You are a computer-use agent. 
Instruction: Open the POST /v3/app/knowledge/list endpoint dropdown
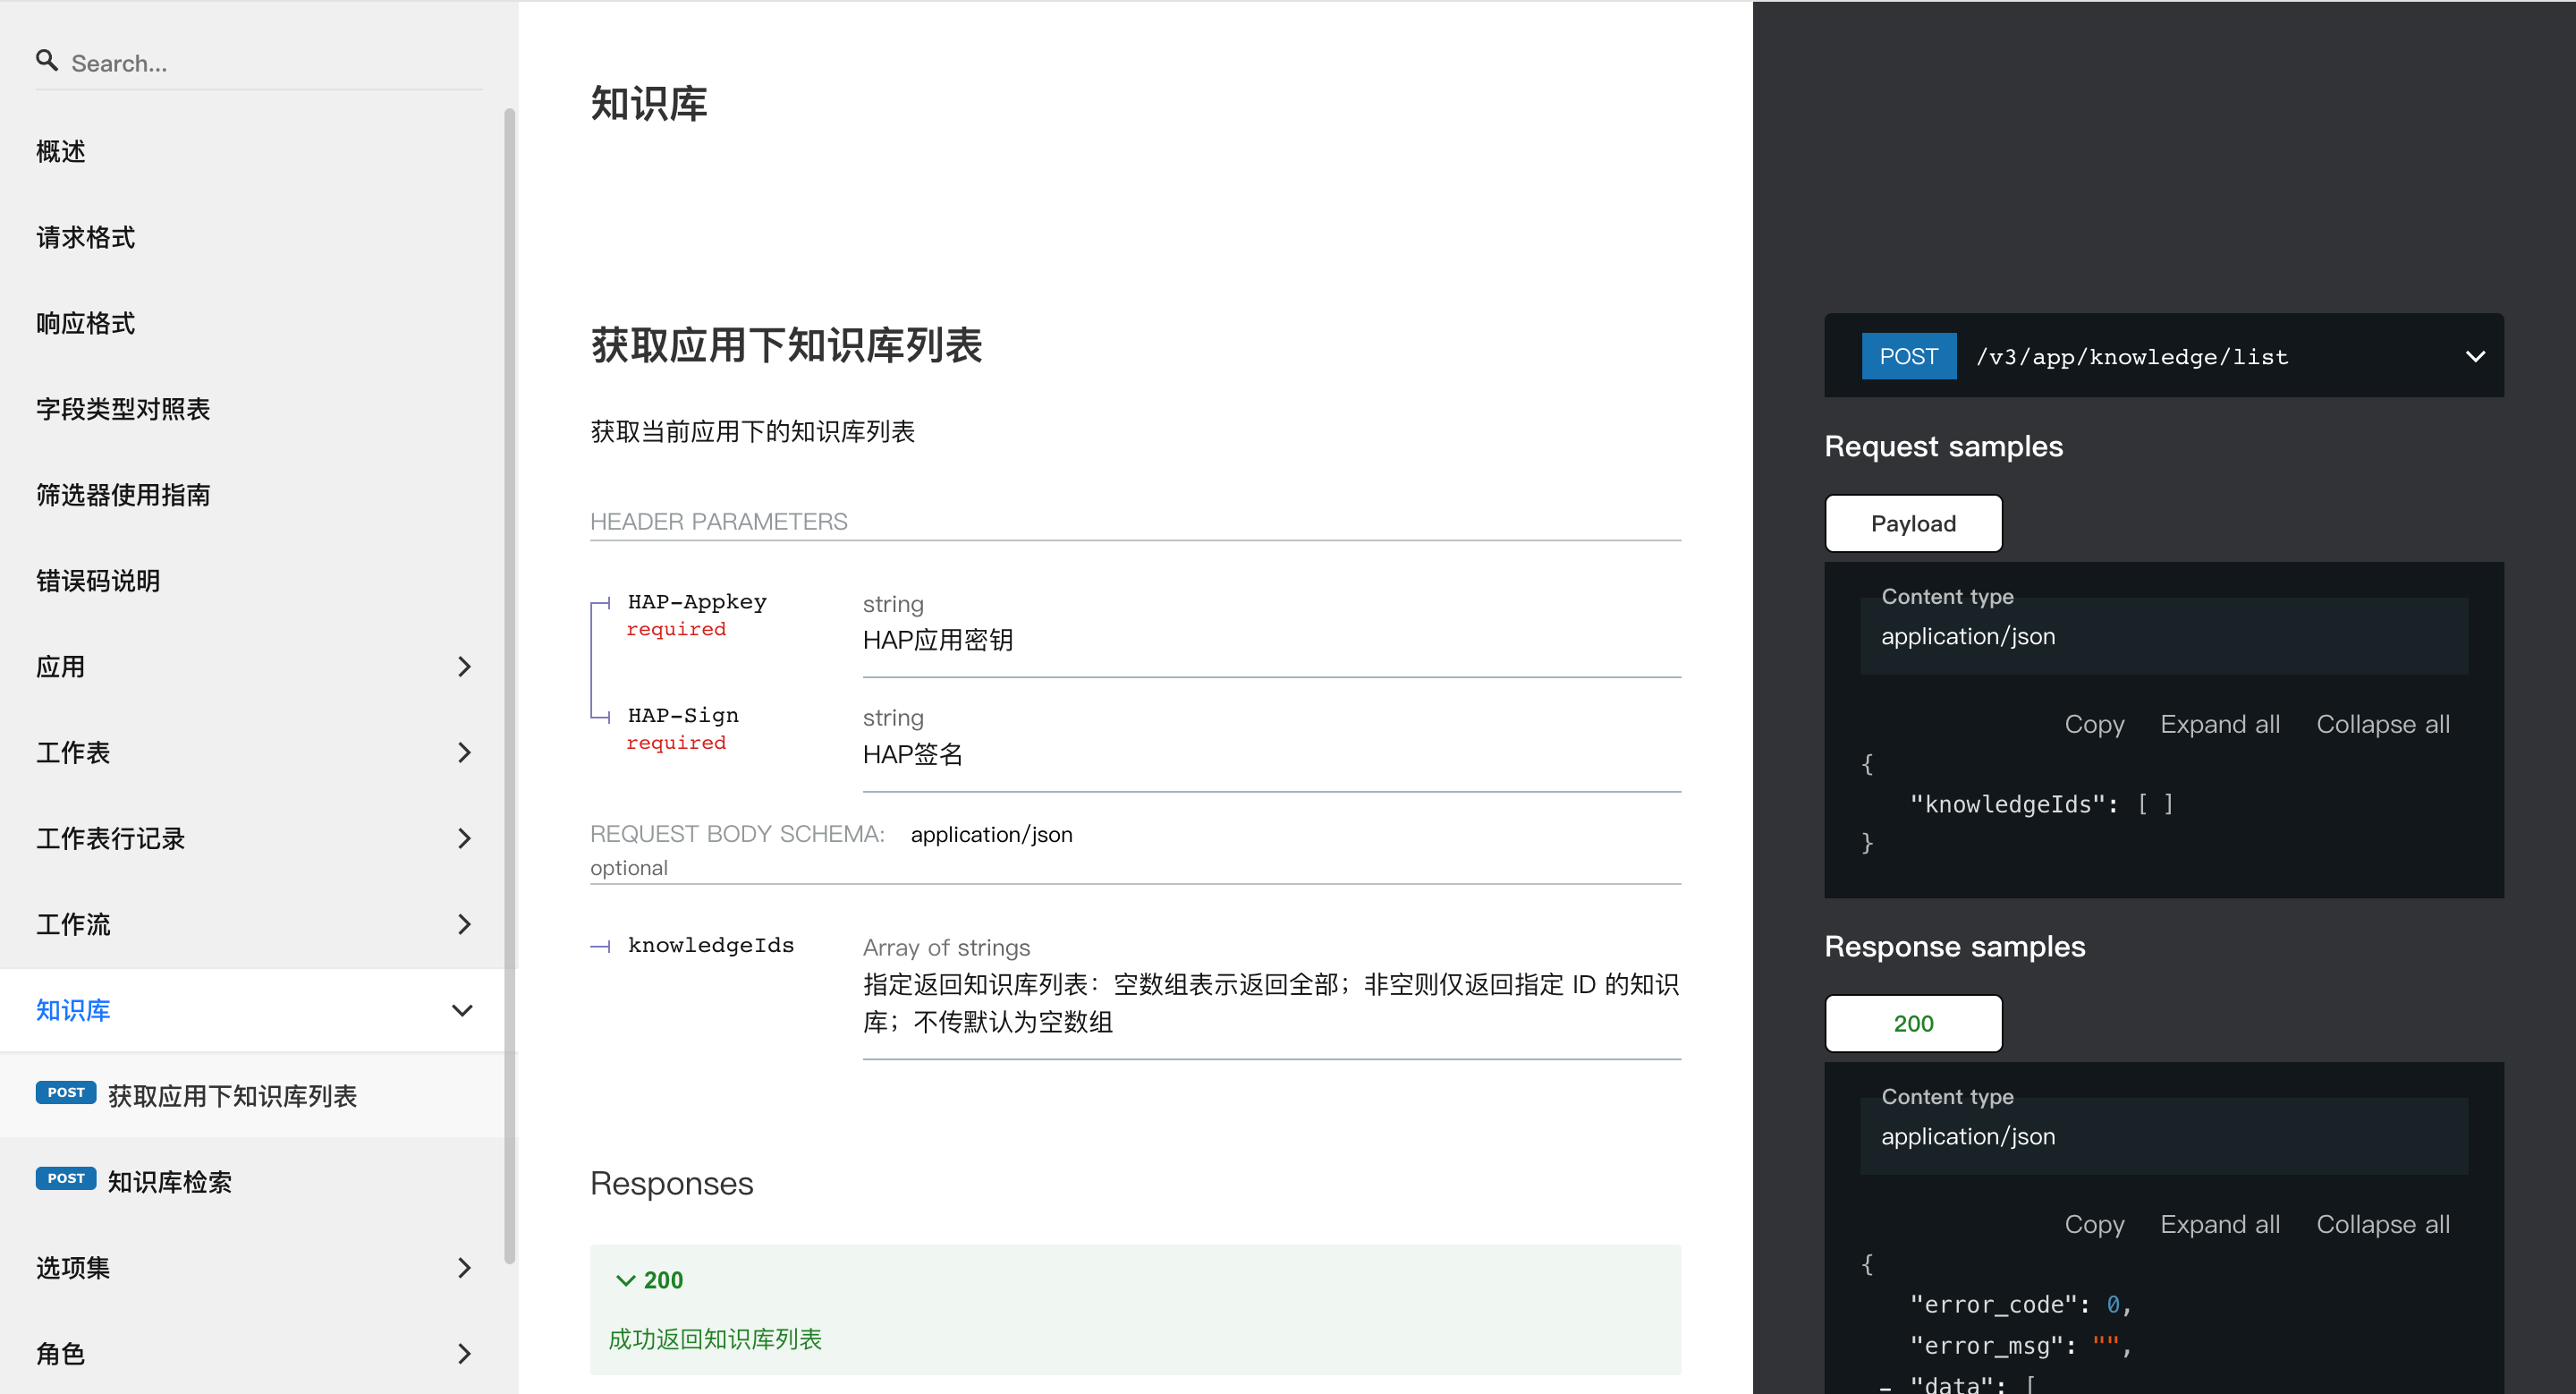(2474, 357)
